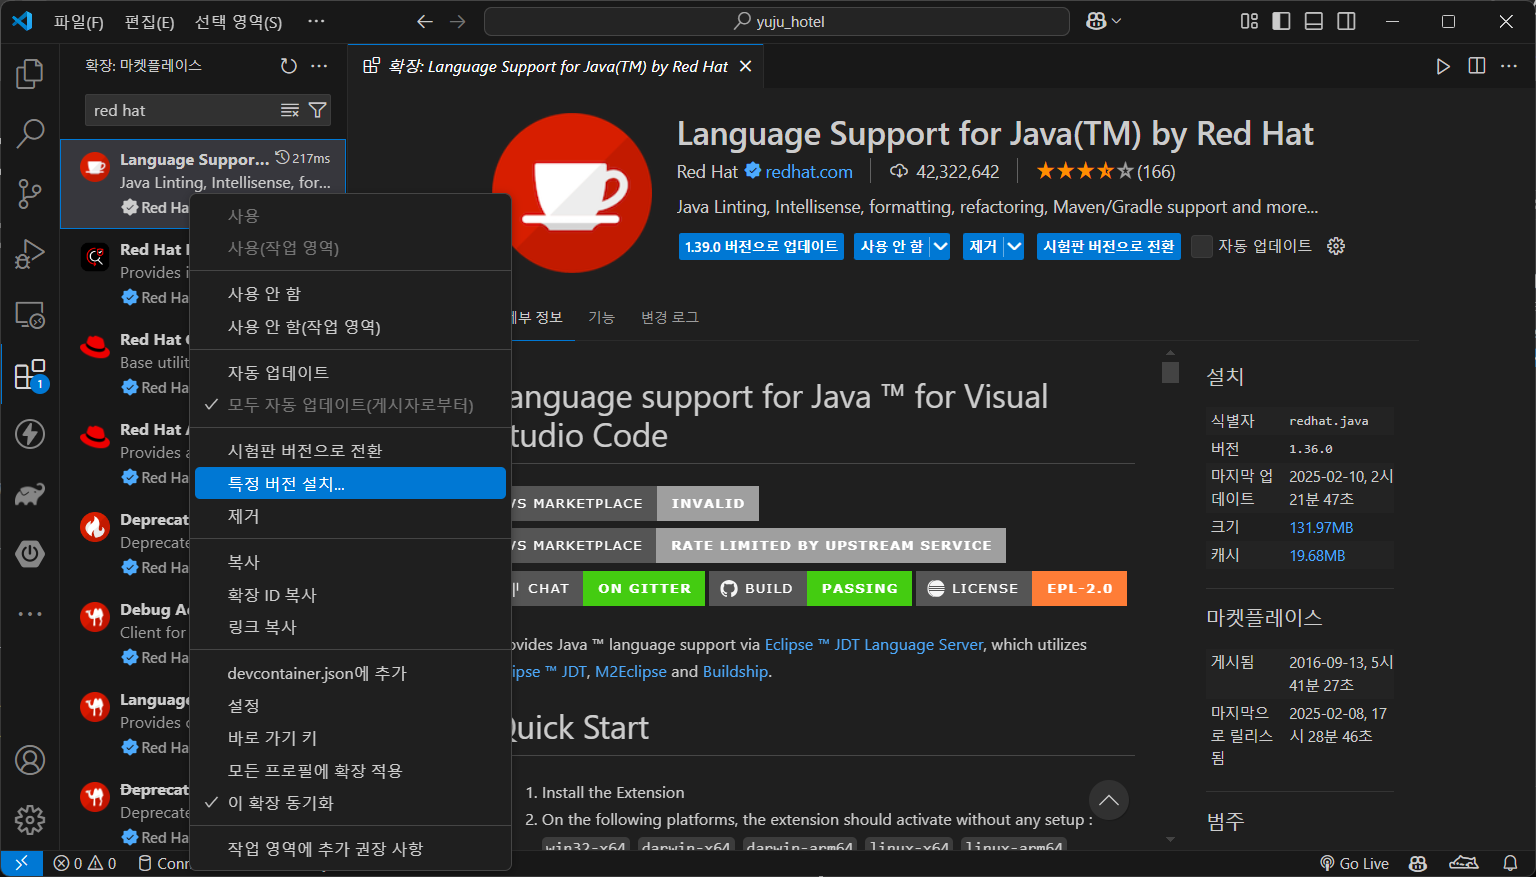
Task: Open Copilot dropdown chevron in title bar
Action: coord(1116,21)
